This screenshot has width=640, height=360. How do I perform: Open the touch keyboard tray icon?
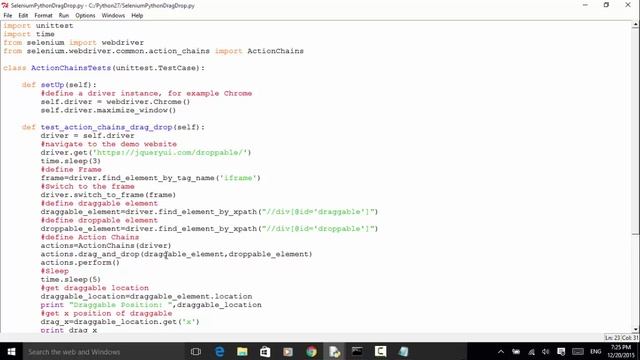pyautogui.click(x=578, y=351)
